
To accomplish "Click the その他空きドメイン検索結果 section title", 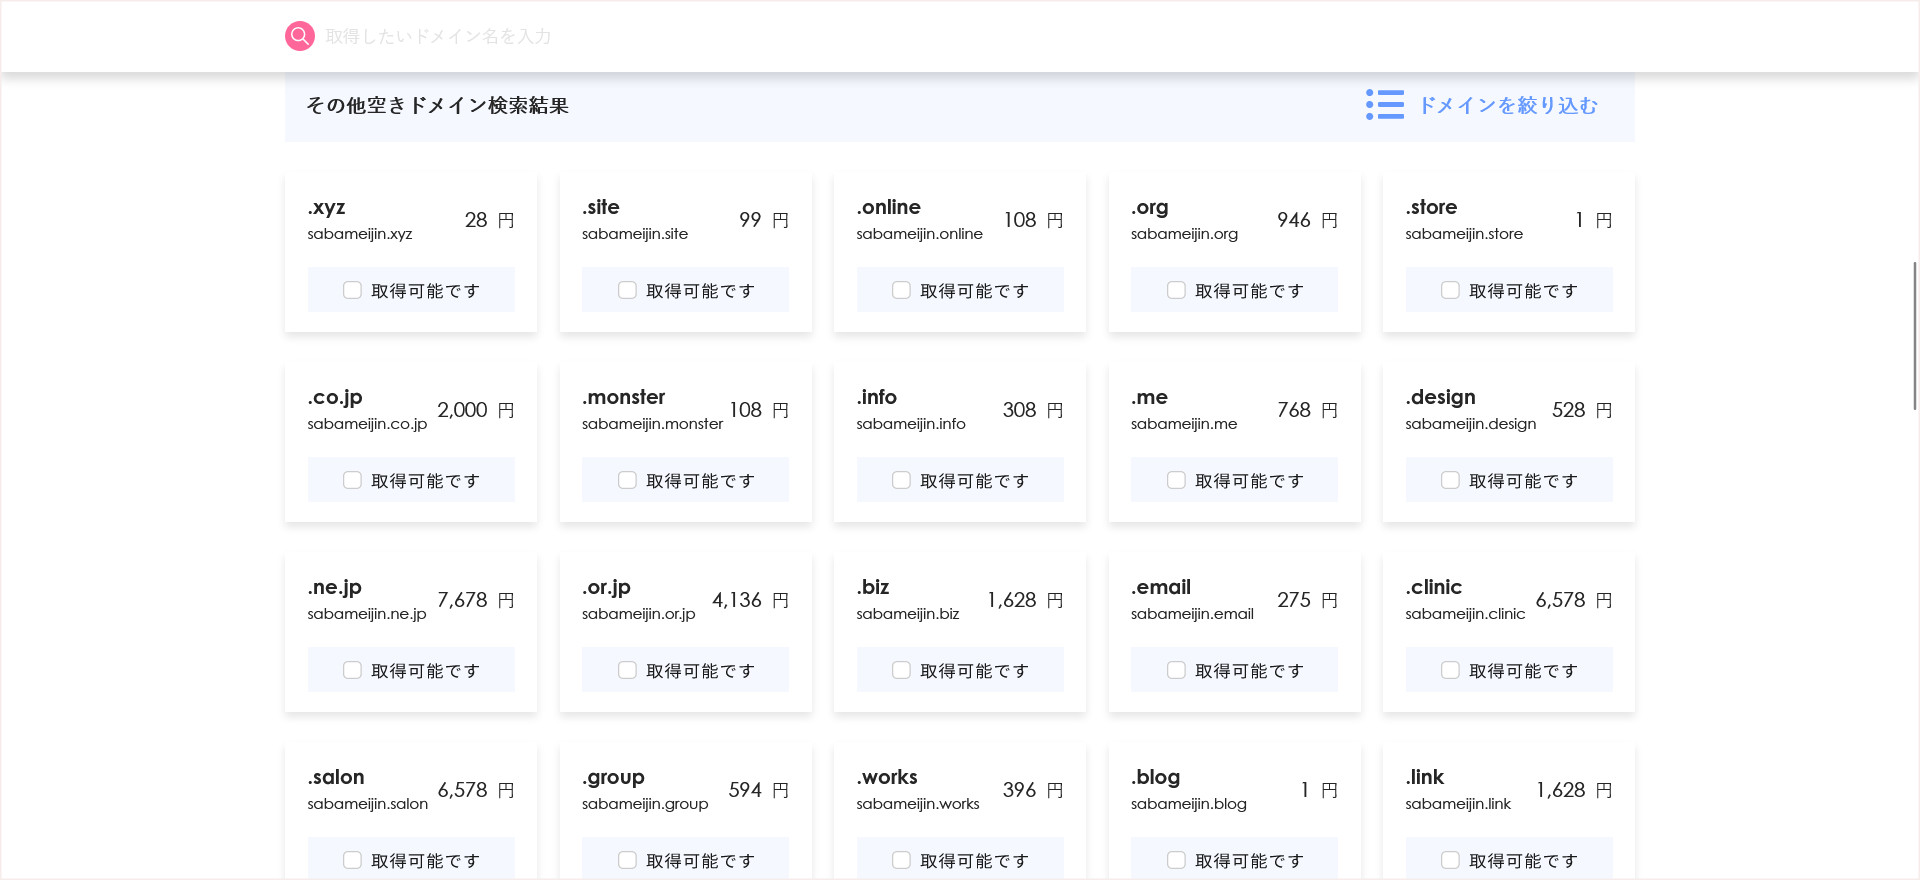I will [437, 105].
